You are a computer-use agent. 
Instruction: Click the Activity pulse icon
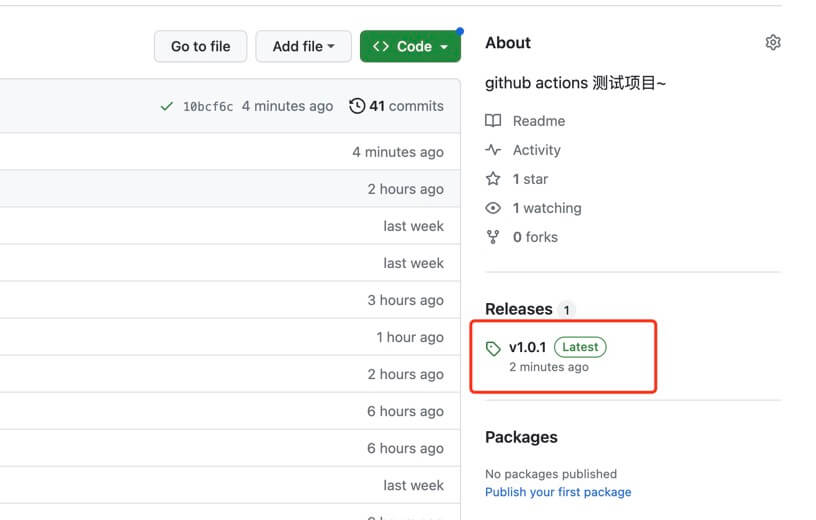[493, 150]
